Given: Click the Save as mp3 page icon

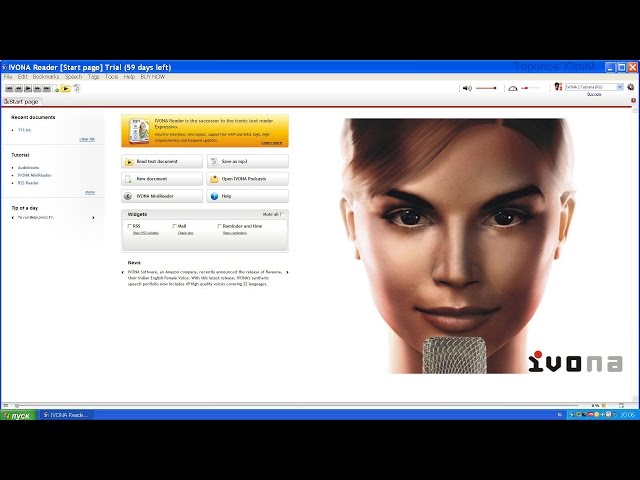Looking at the screenshot, I should coord(214,162).
